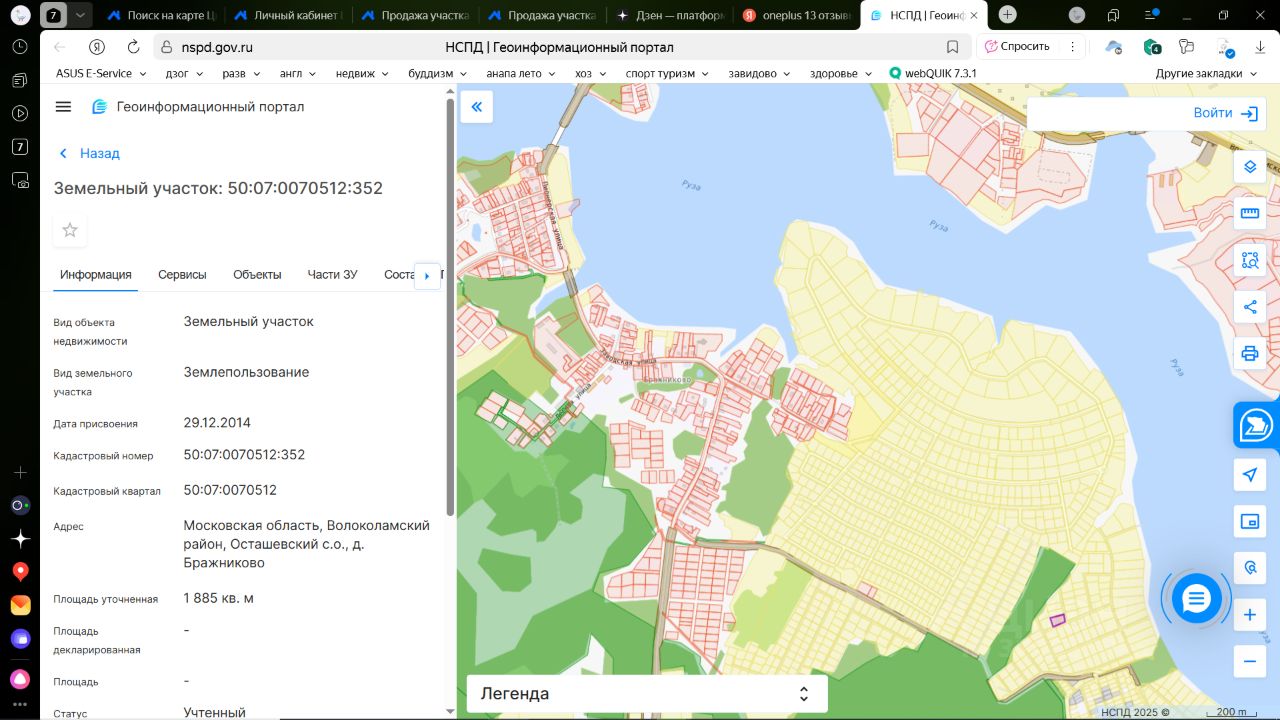Zoom out with the minus button

tap(1249, 661)
